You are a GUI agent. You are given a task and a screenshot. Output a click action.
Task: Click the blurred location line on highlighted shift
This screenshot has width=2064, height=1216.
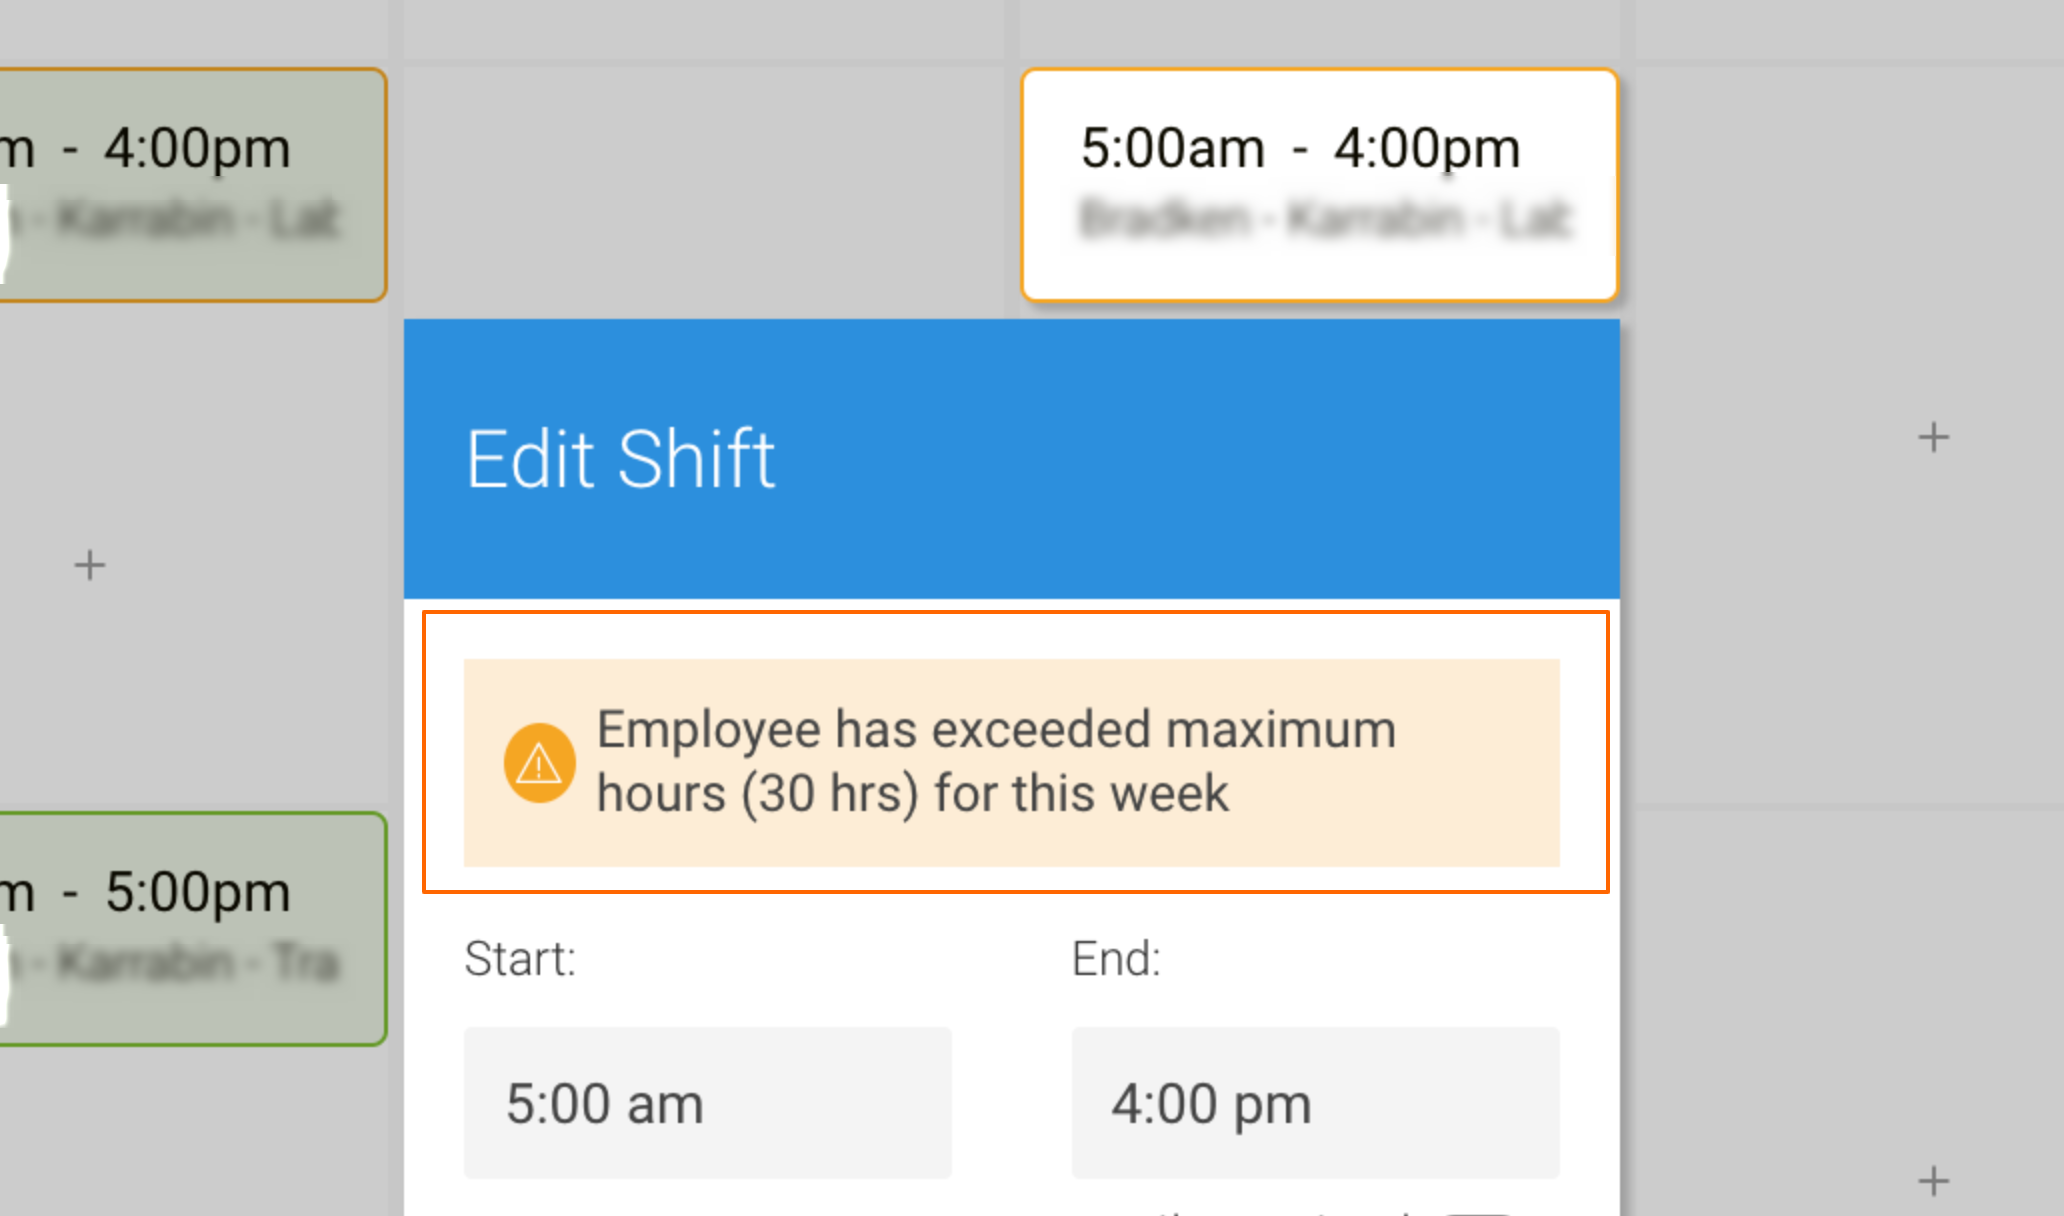tap(1325, 219)
